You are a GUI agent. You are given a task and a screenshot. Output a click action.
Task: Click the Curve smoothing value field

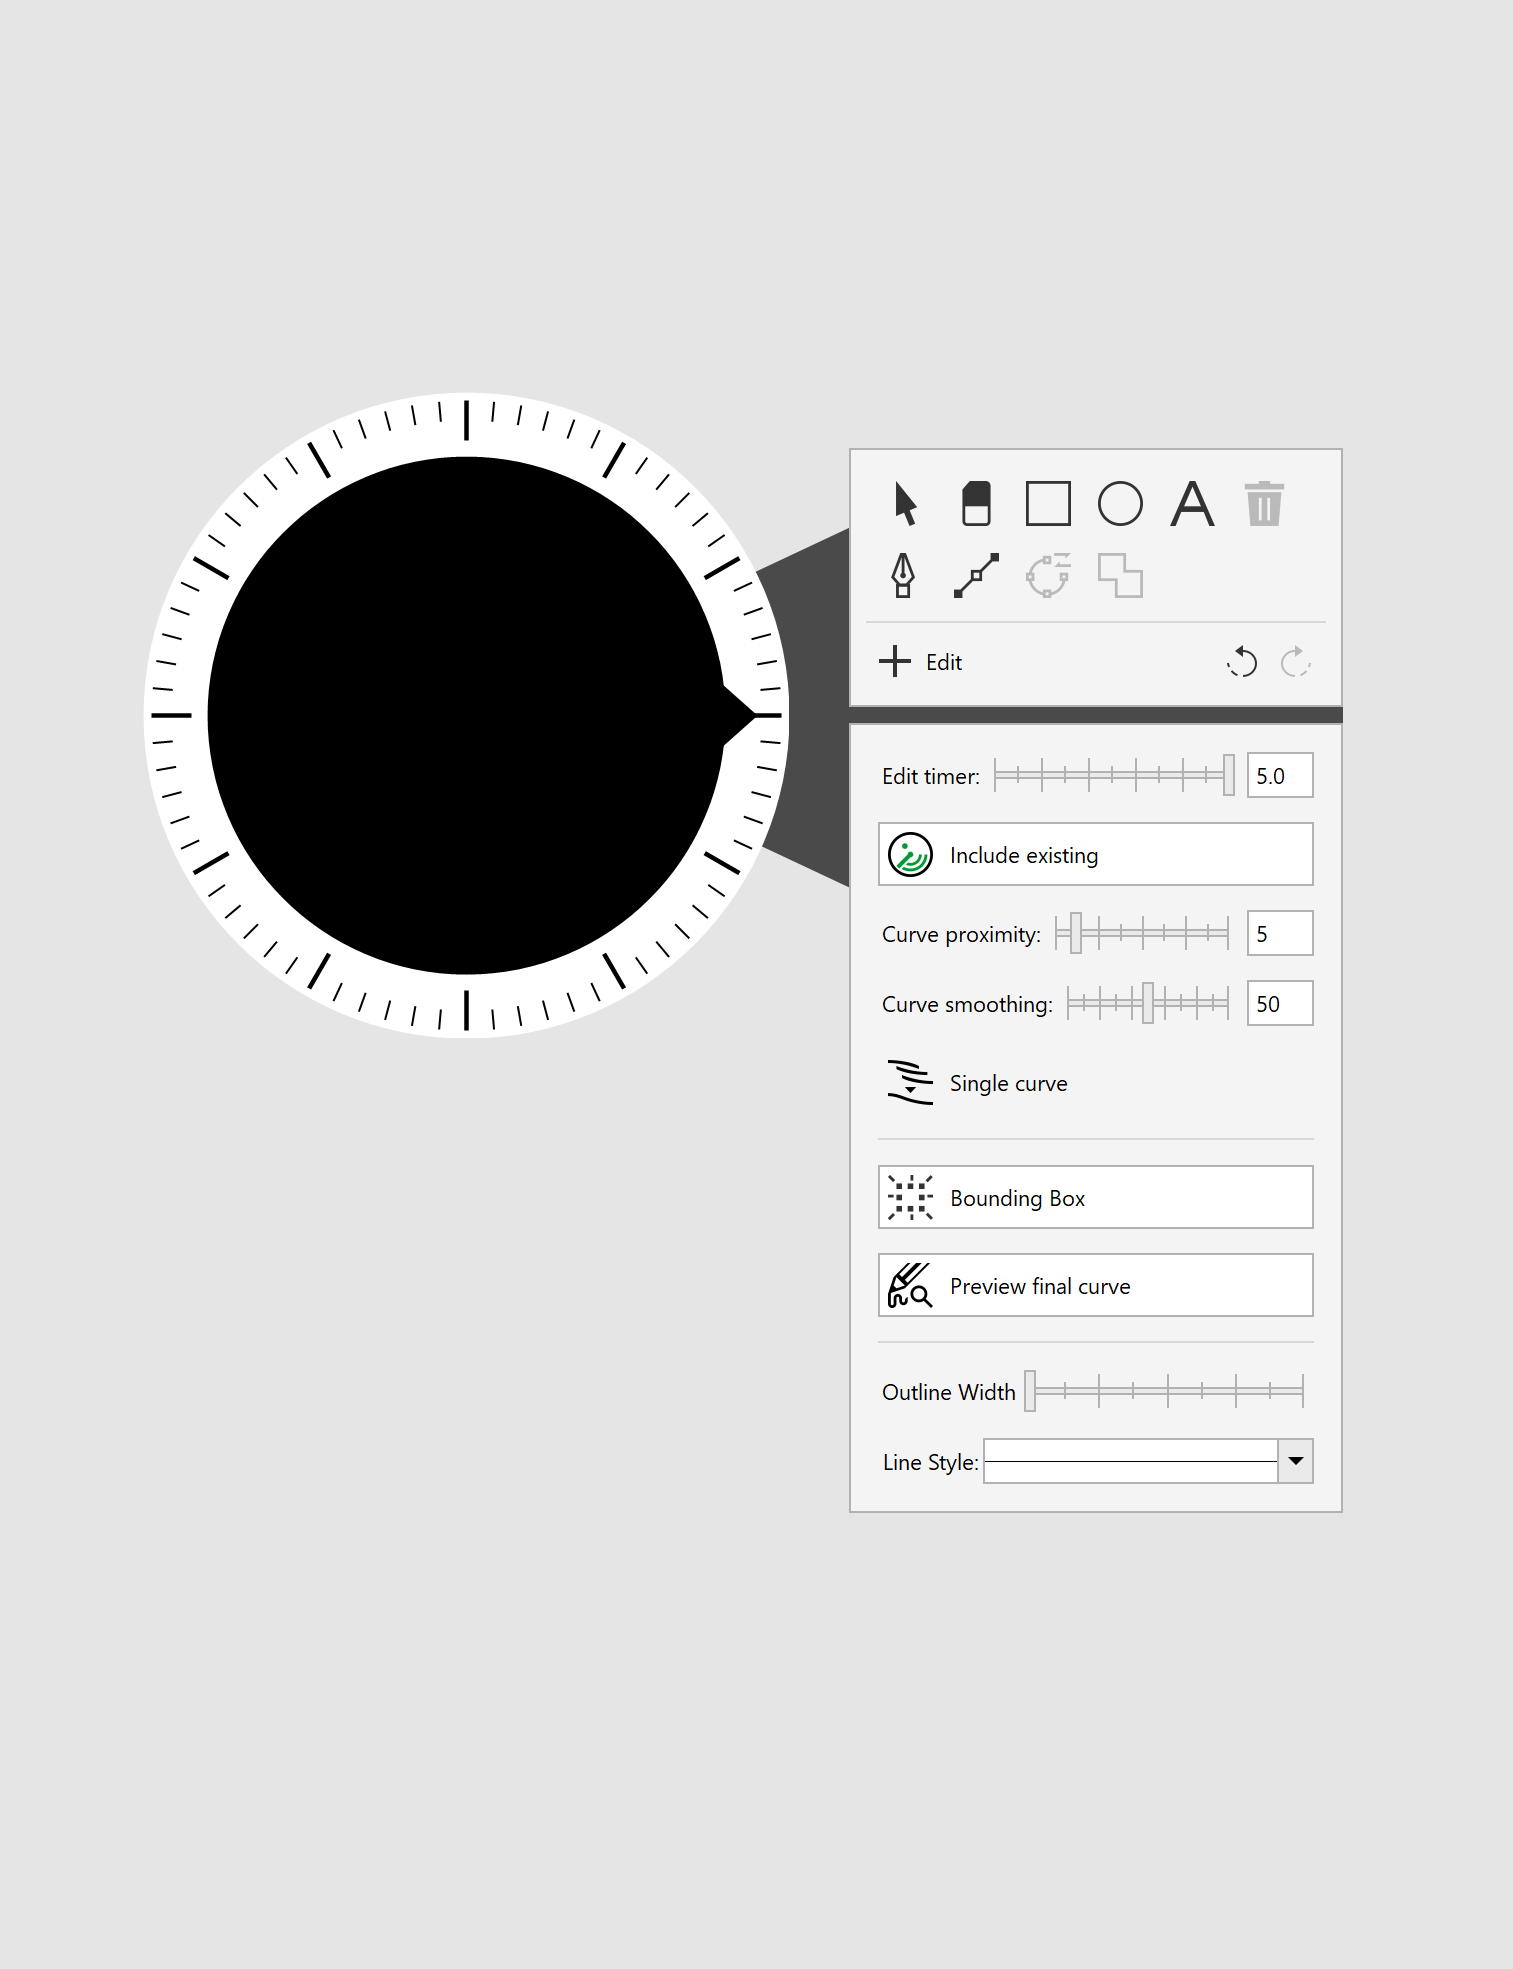point(1280,1003)
